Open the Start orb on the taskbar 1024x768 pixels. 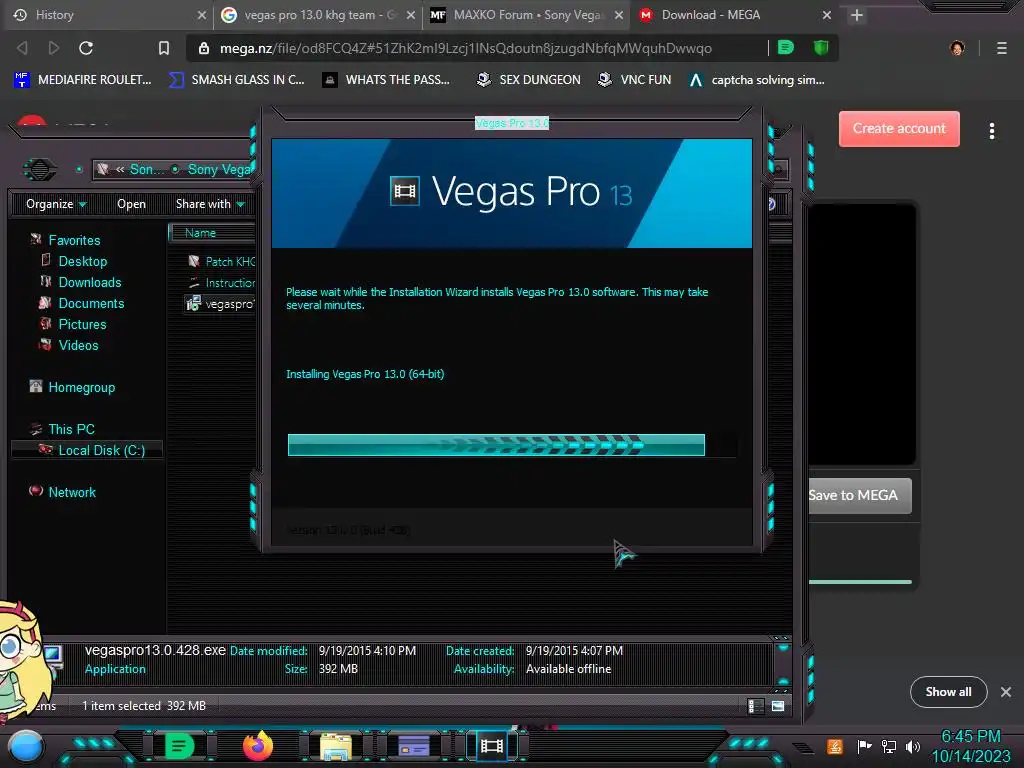coord(25,746)
